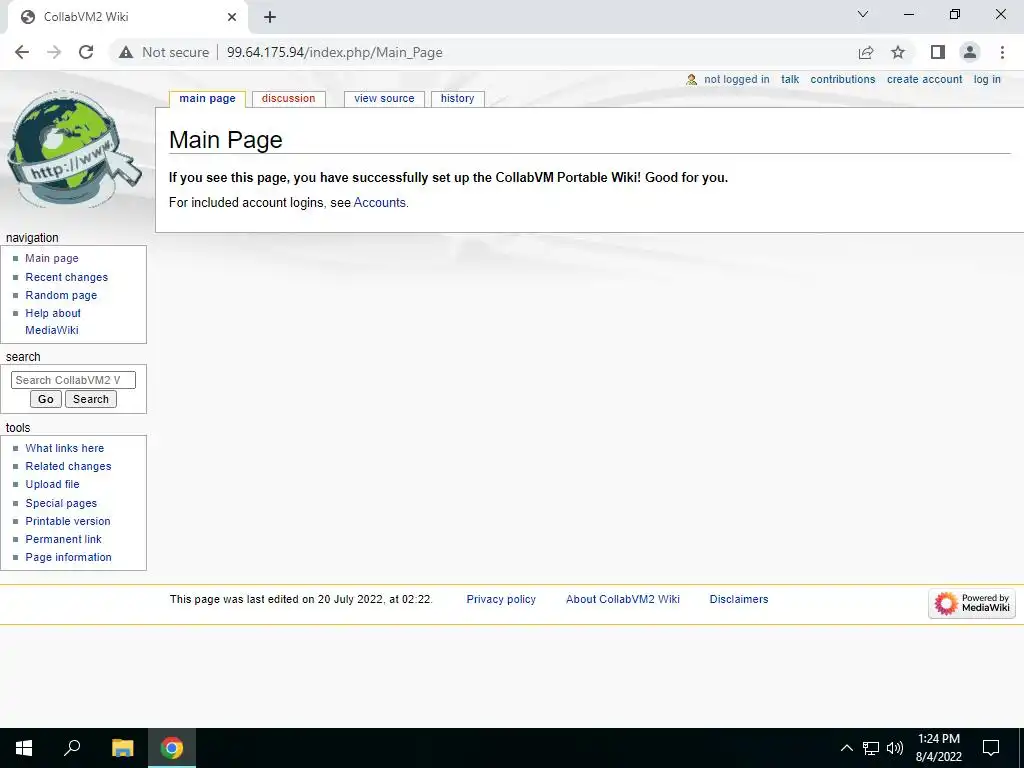Open Upload file
1024x768 pixels.
click(52, 485)
